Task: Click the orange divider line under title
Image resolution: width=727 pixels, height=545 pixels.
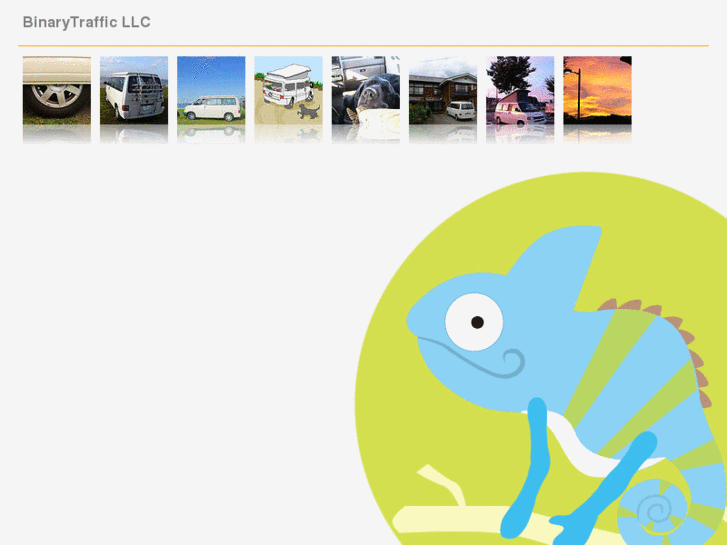Action: tap(364, 46)
